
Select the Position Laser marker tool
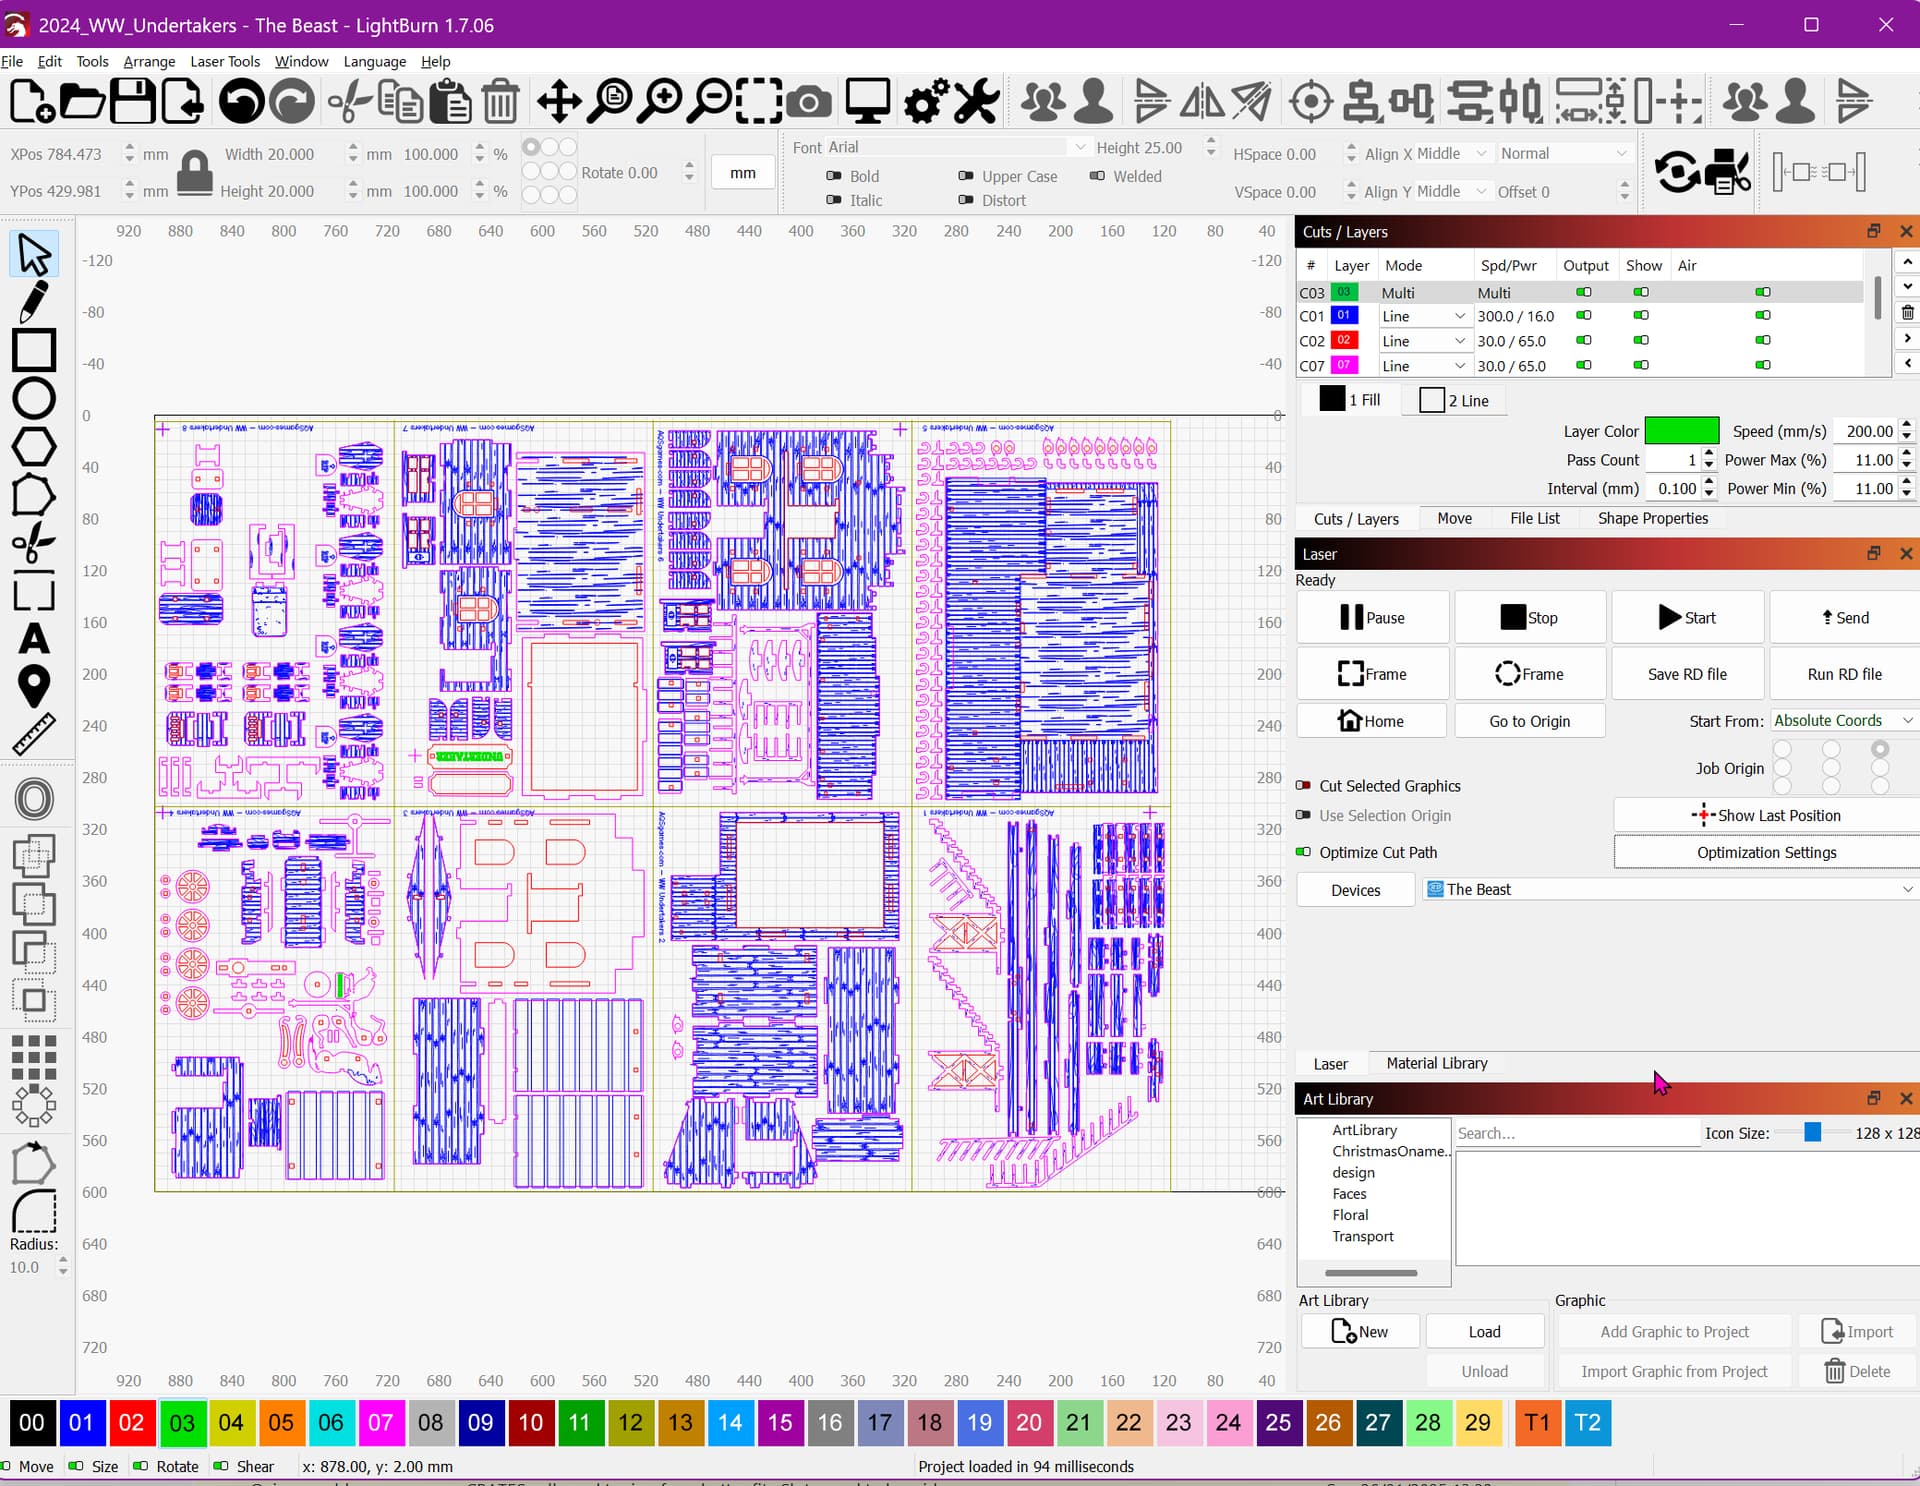point(33,686)
